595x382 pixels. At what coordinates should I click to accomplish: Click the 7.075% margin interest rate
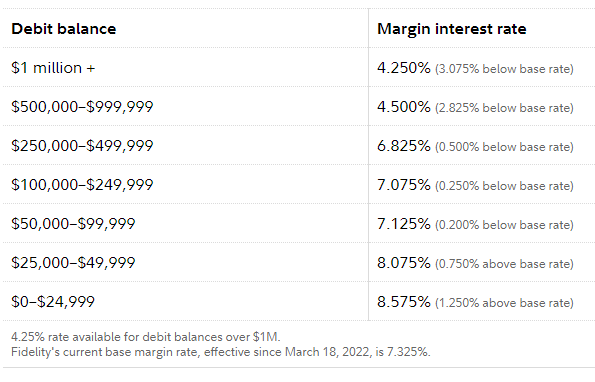(x=404, y=185)
